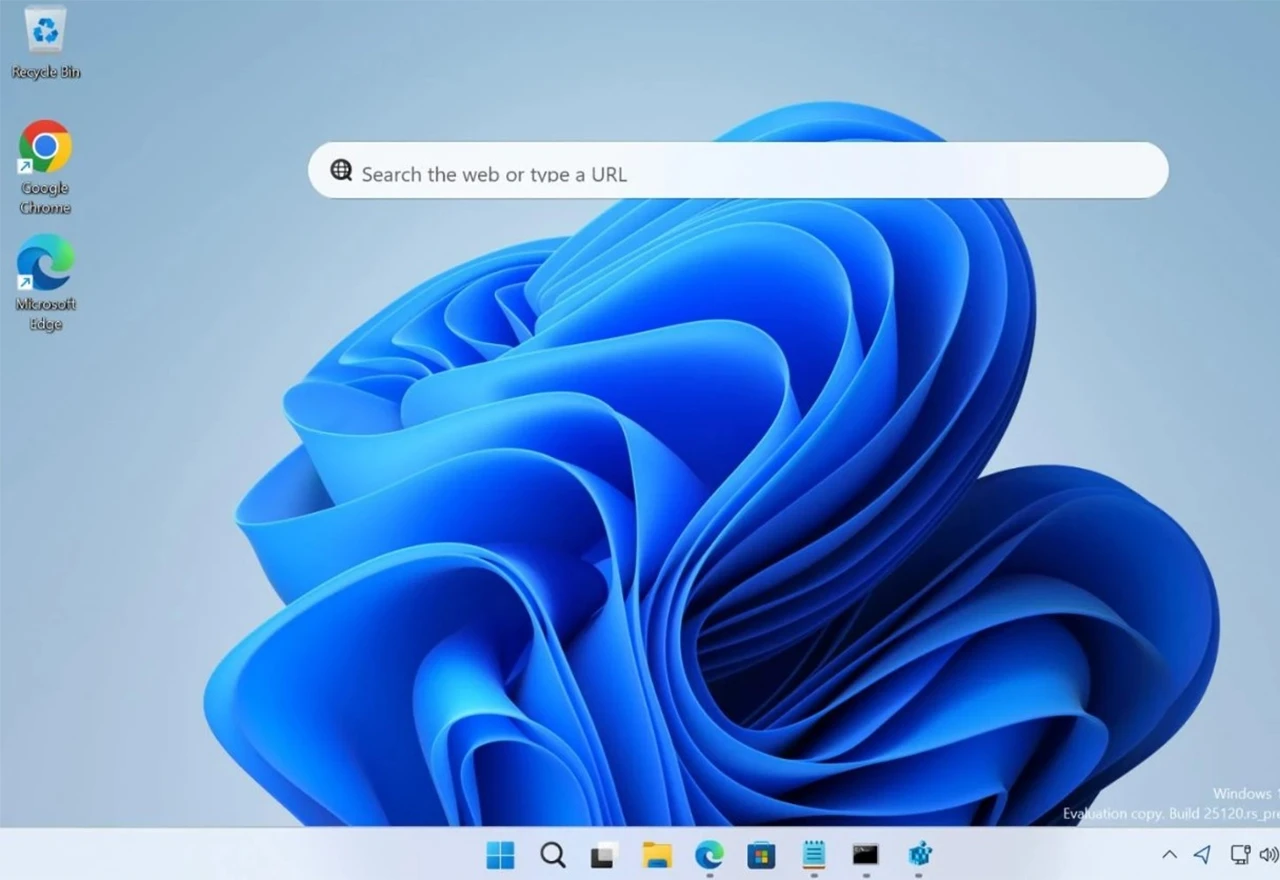Open the volume speaker tray icon
The width and height of the screenshot is (1280, 880).
point(1269,855)
